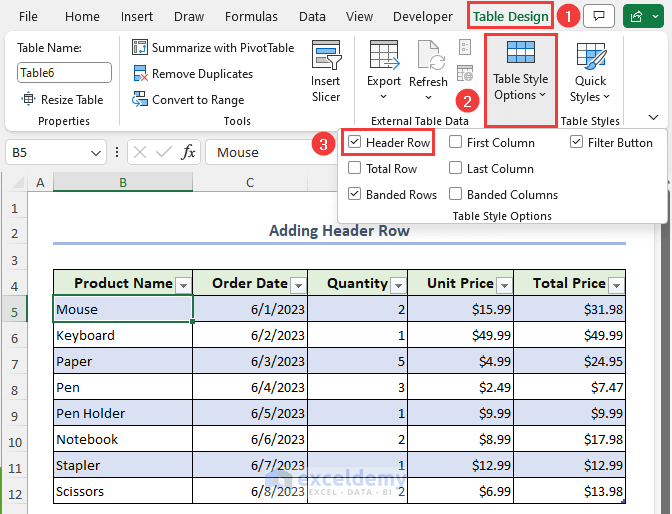Select the Keyboard cell
Viewport: 672px width, 514px height.
pyautogui.click(x=123, y=335)
